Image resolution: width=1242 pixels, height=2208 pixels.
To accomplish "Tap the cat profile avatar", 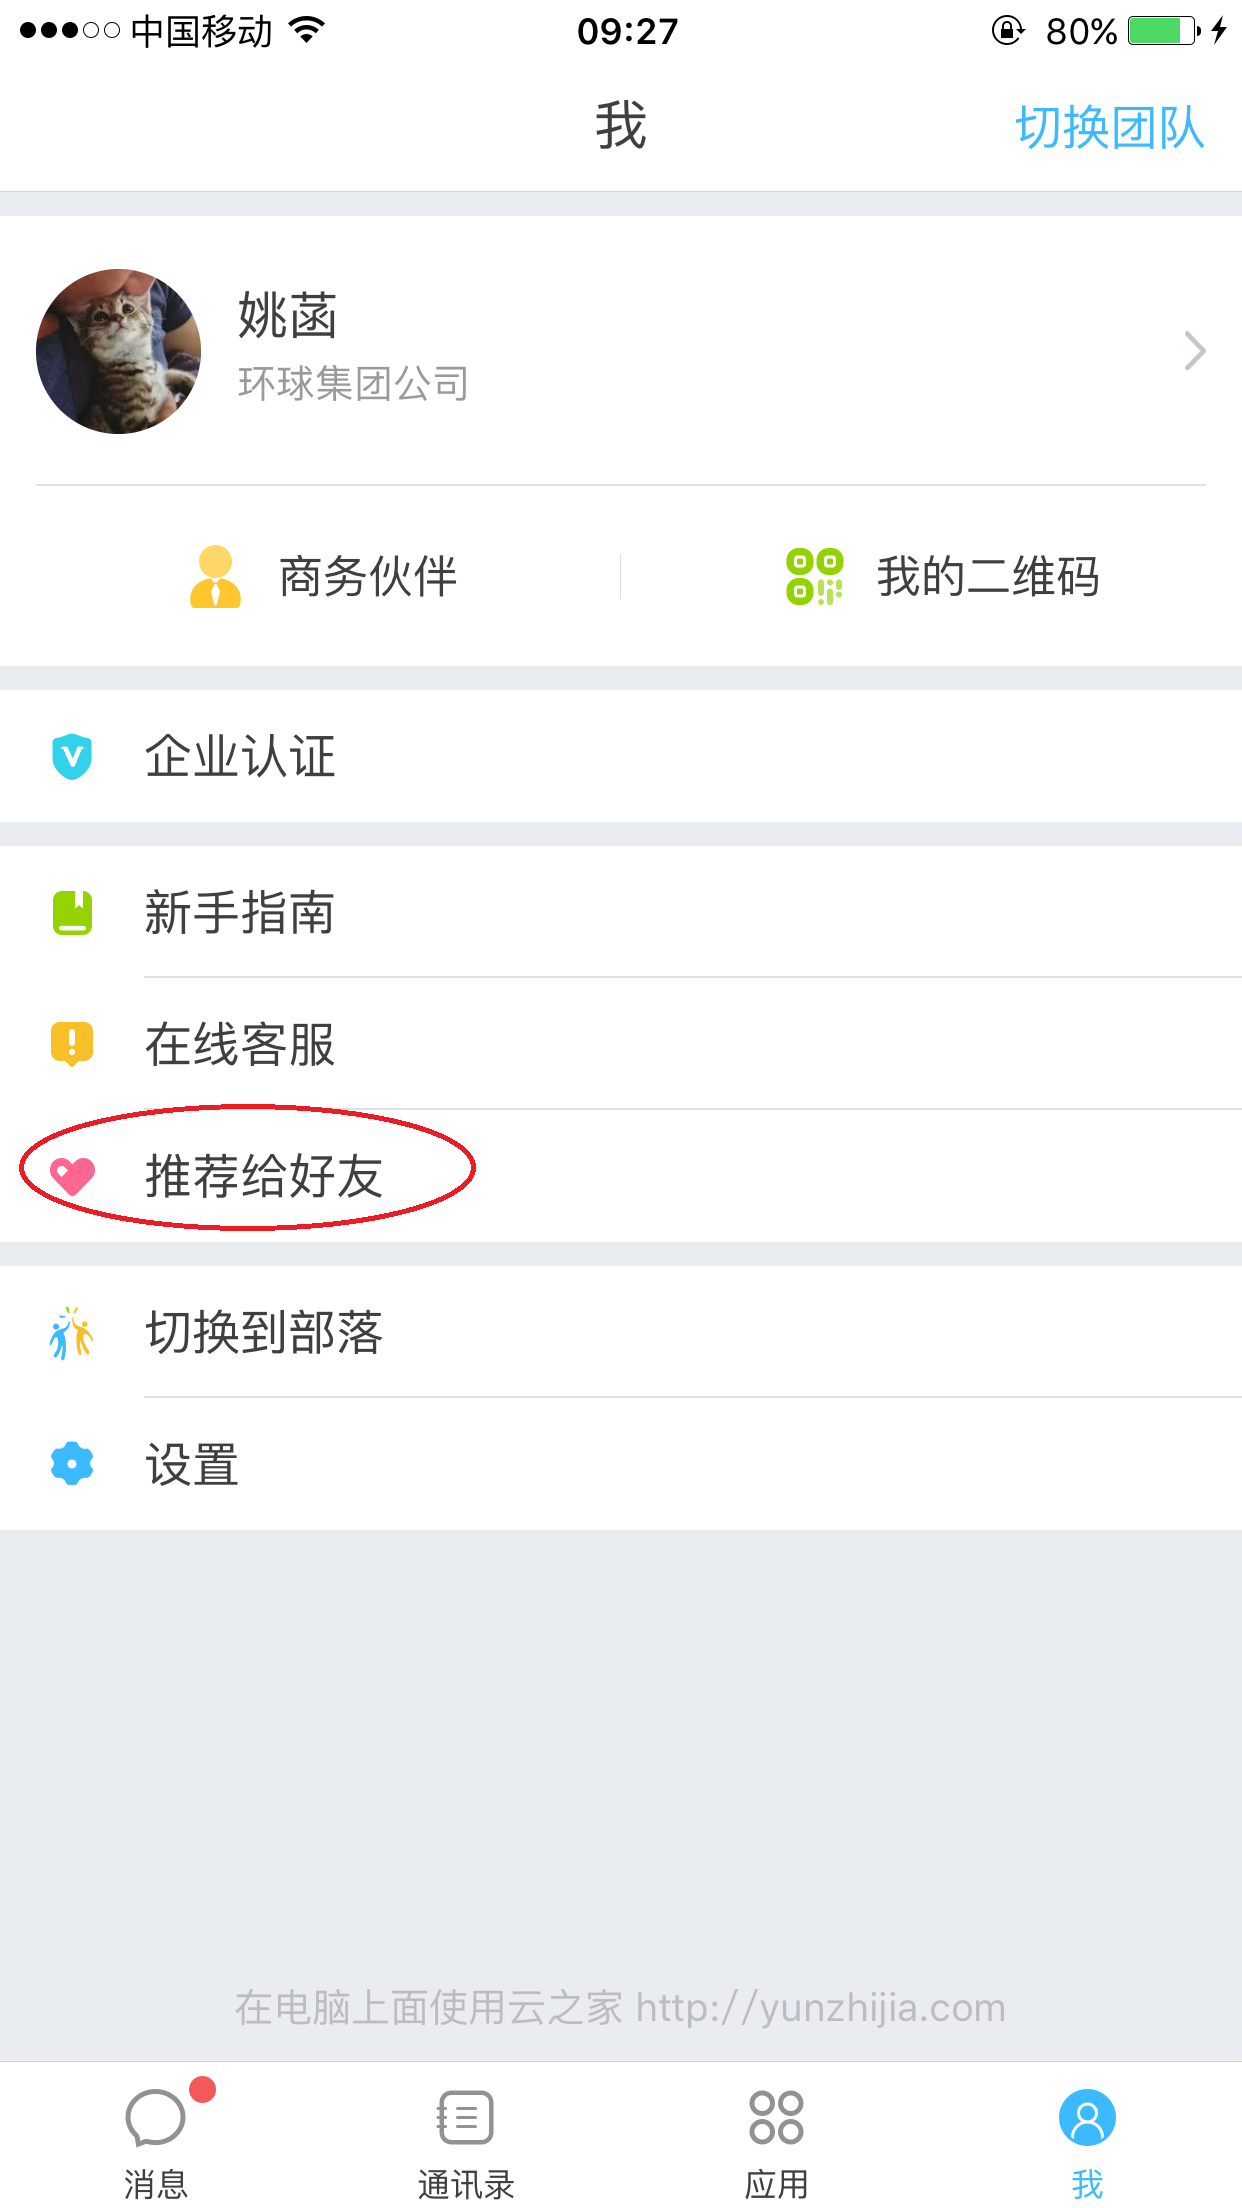I will click(118, 351).
